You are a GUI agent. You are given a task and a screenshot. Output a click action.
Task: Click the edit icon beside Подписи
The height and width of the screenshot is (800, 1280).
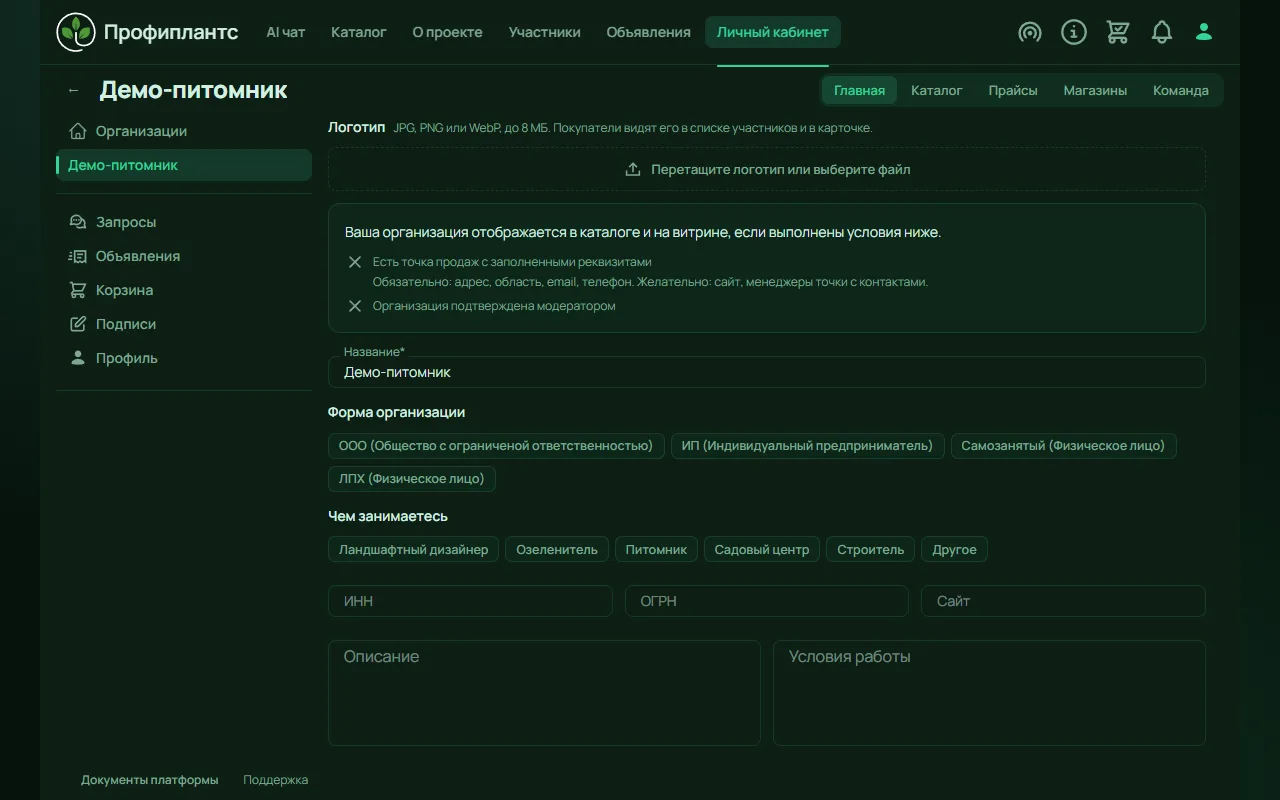(x=77, y=324)
